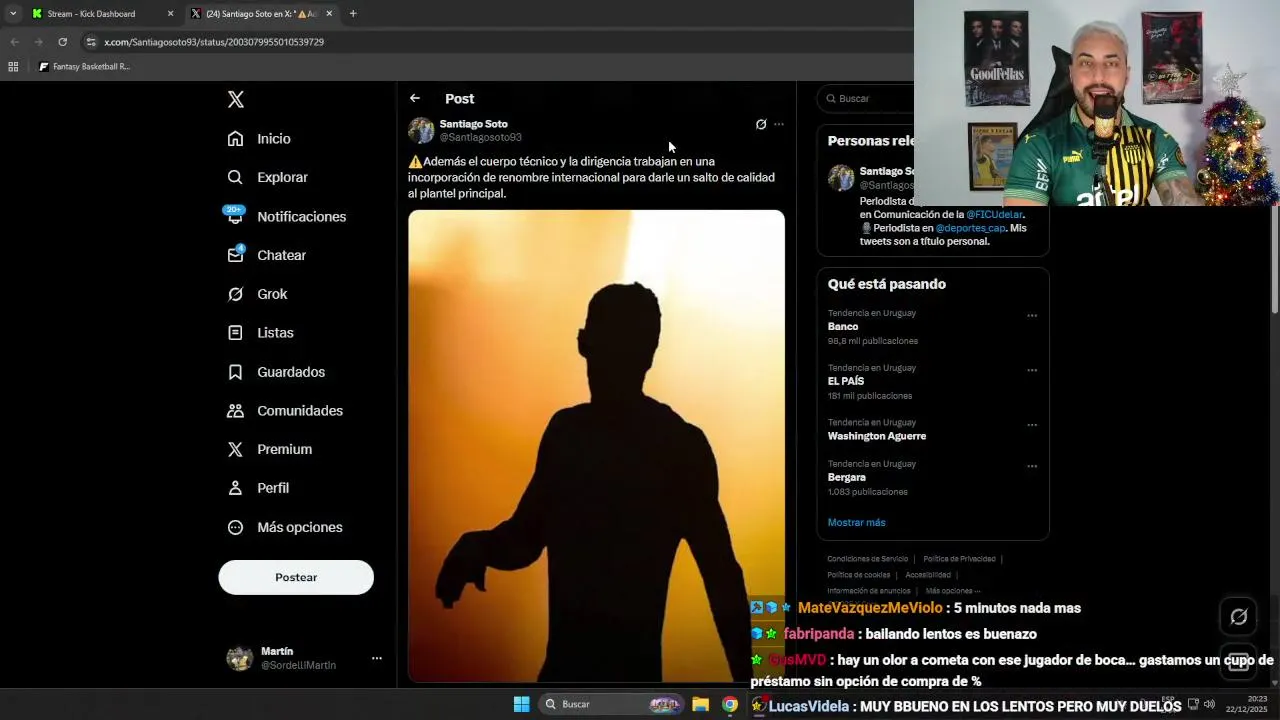Open Accesibilidad footer link
This screenshot has width=1280, height=720.
(928, 575)
